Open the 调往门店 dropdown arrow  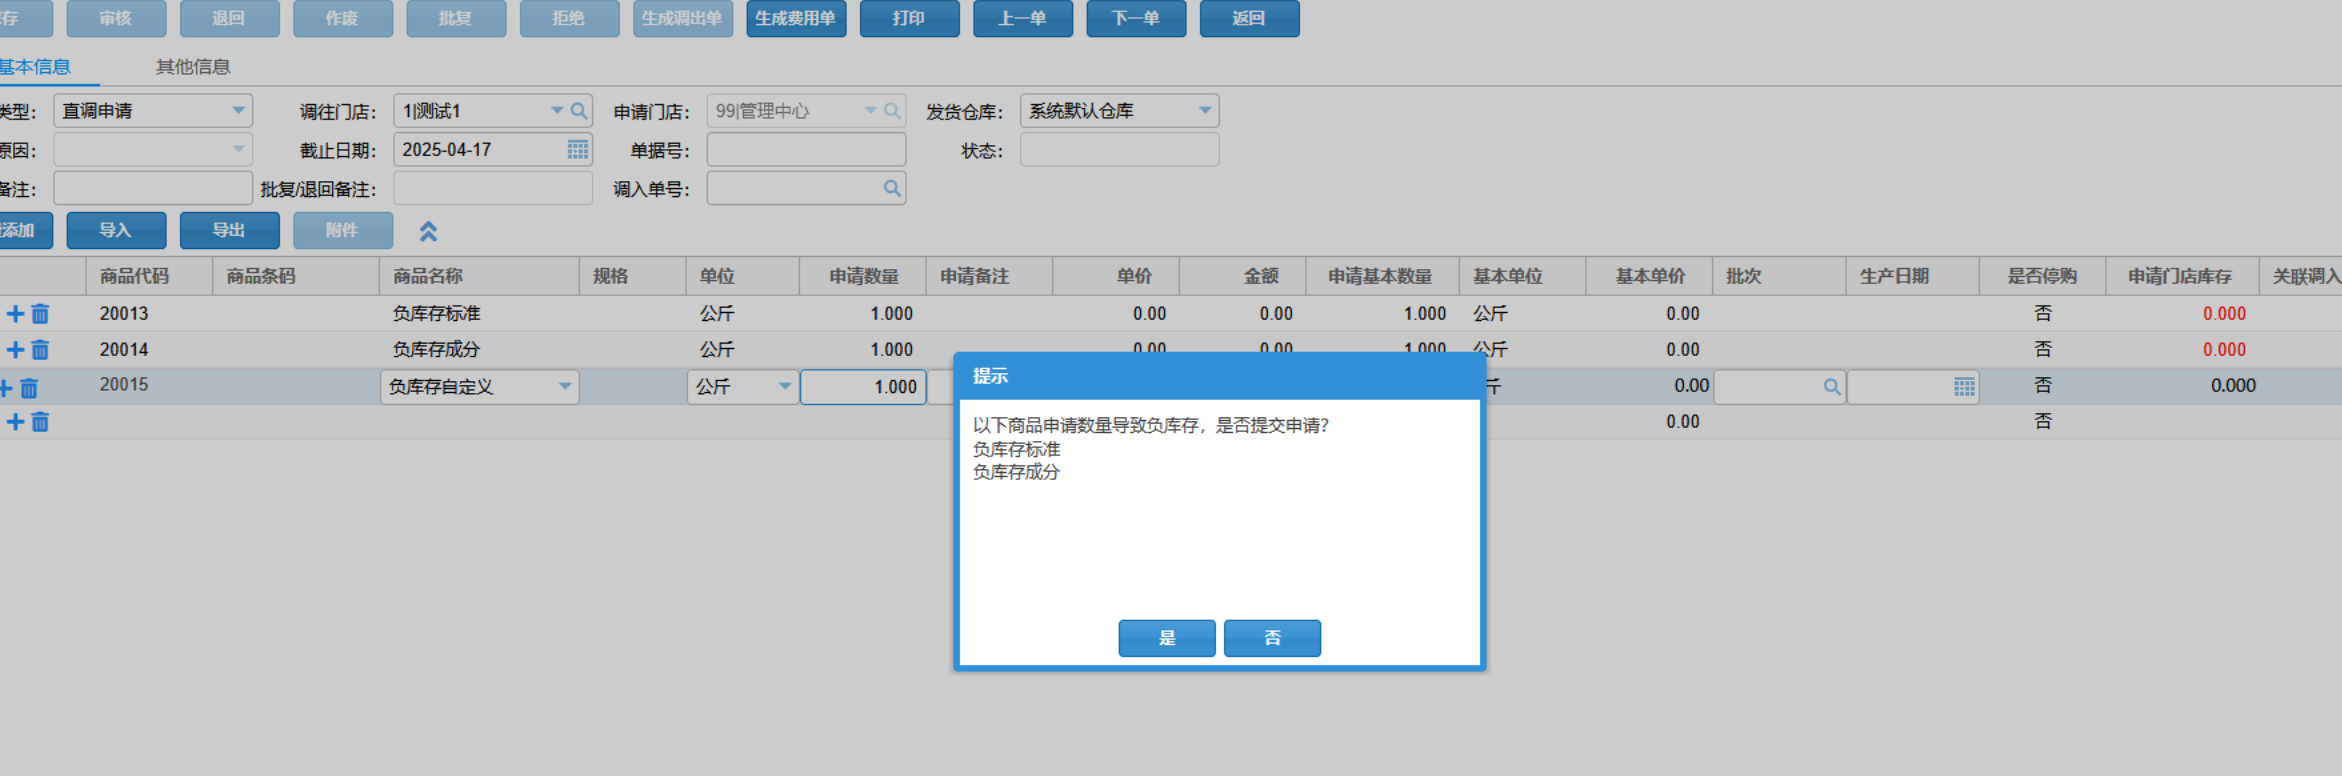click(557, 111)
